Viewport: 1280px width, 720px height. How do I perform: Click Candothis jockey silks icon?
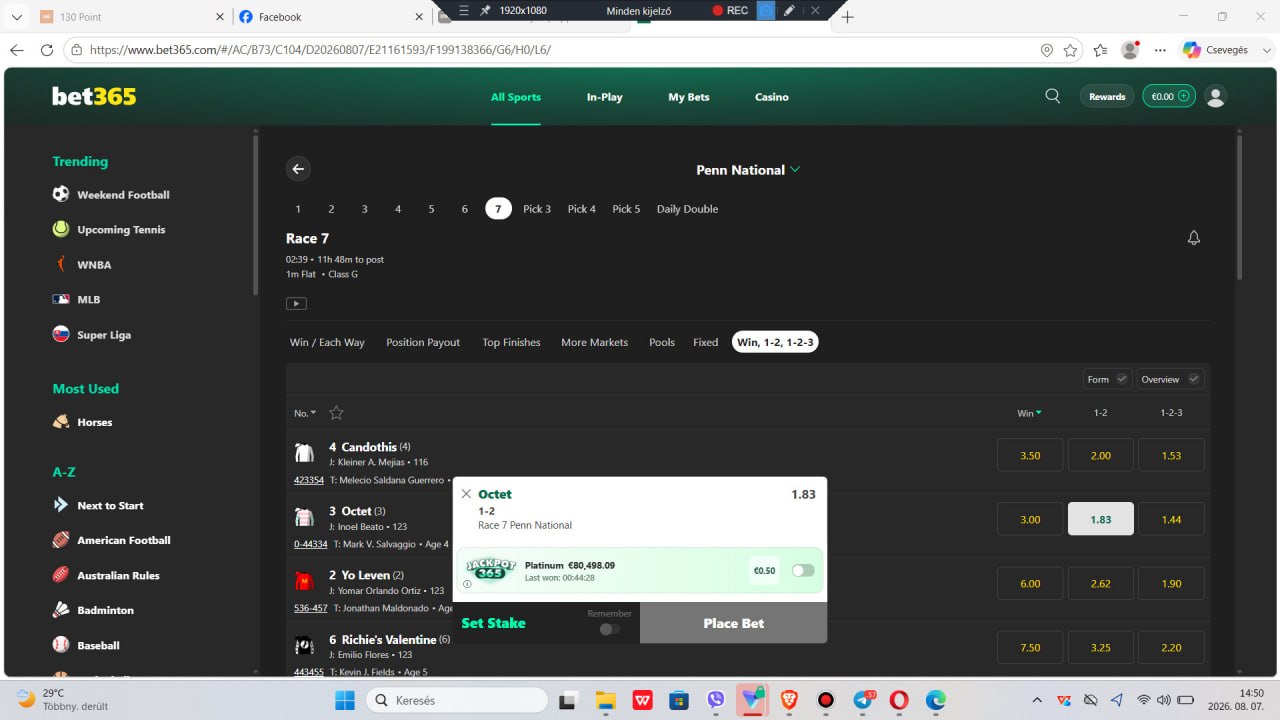click(304, 453)
